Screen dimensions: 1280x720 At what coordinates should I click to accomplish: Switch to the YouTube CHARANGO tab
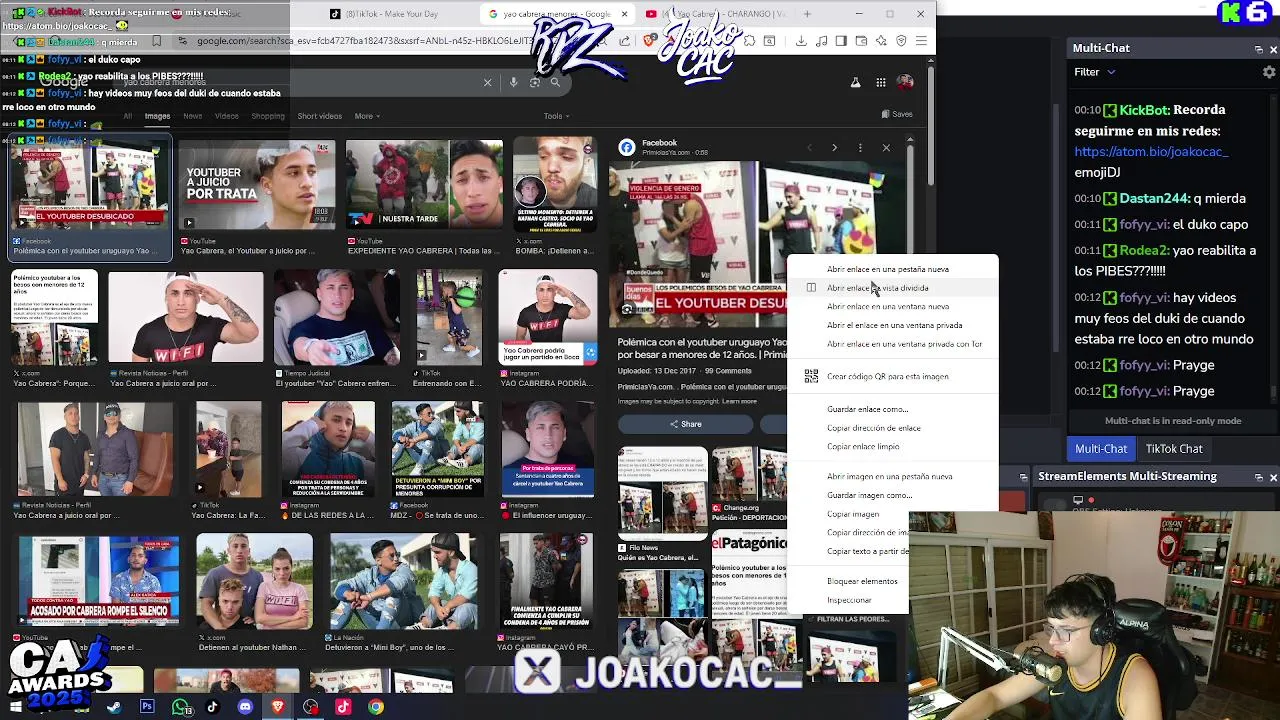tap(715, 14)
